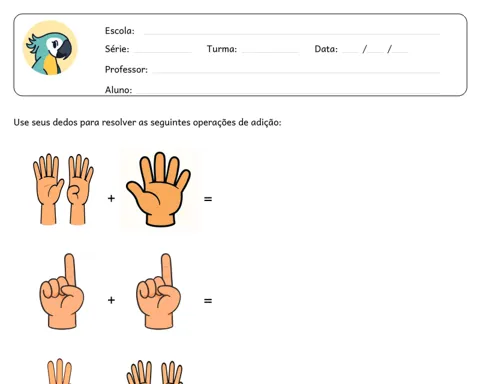Click the Professor name line
The height and width of the screenshot is (384, 480).
tap(296, 72)
